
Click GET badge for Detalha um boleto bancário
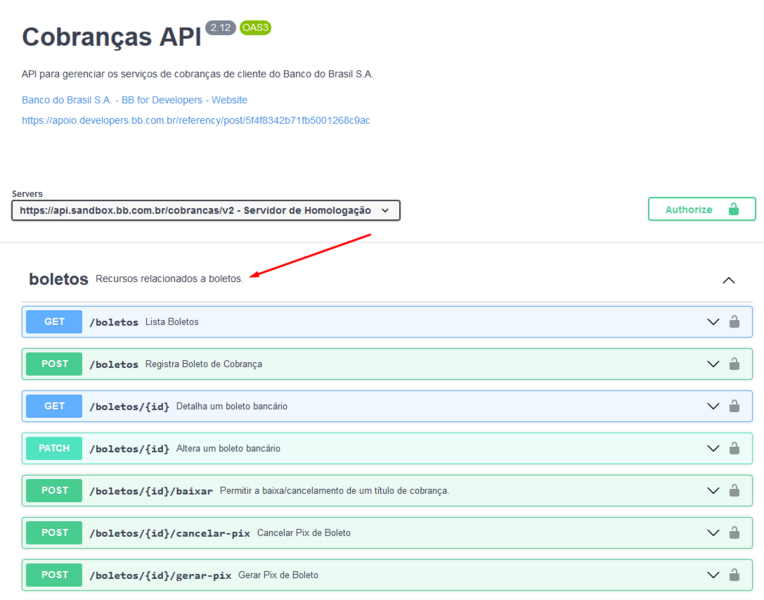point(54,406)
